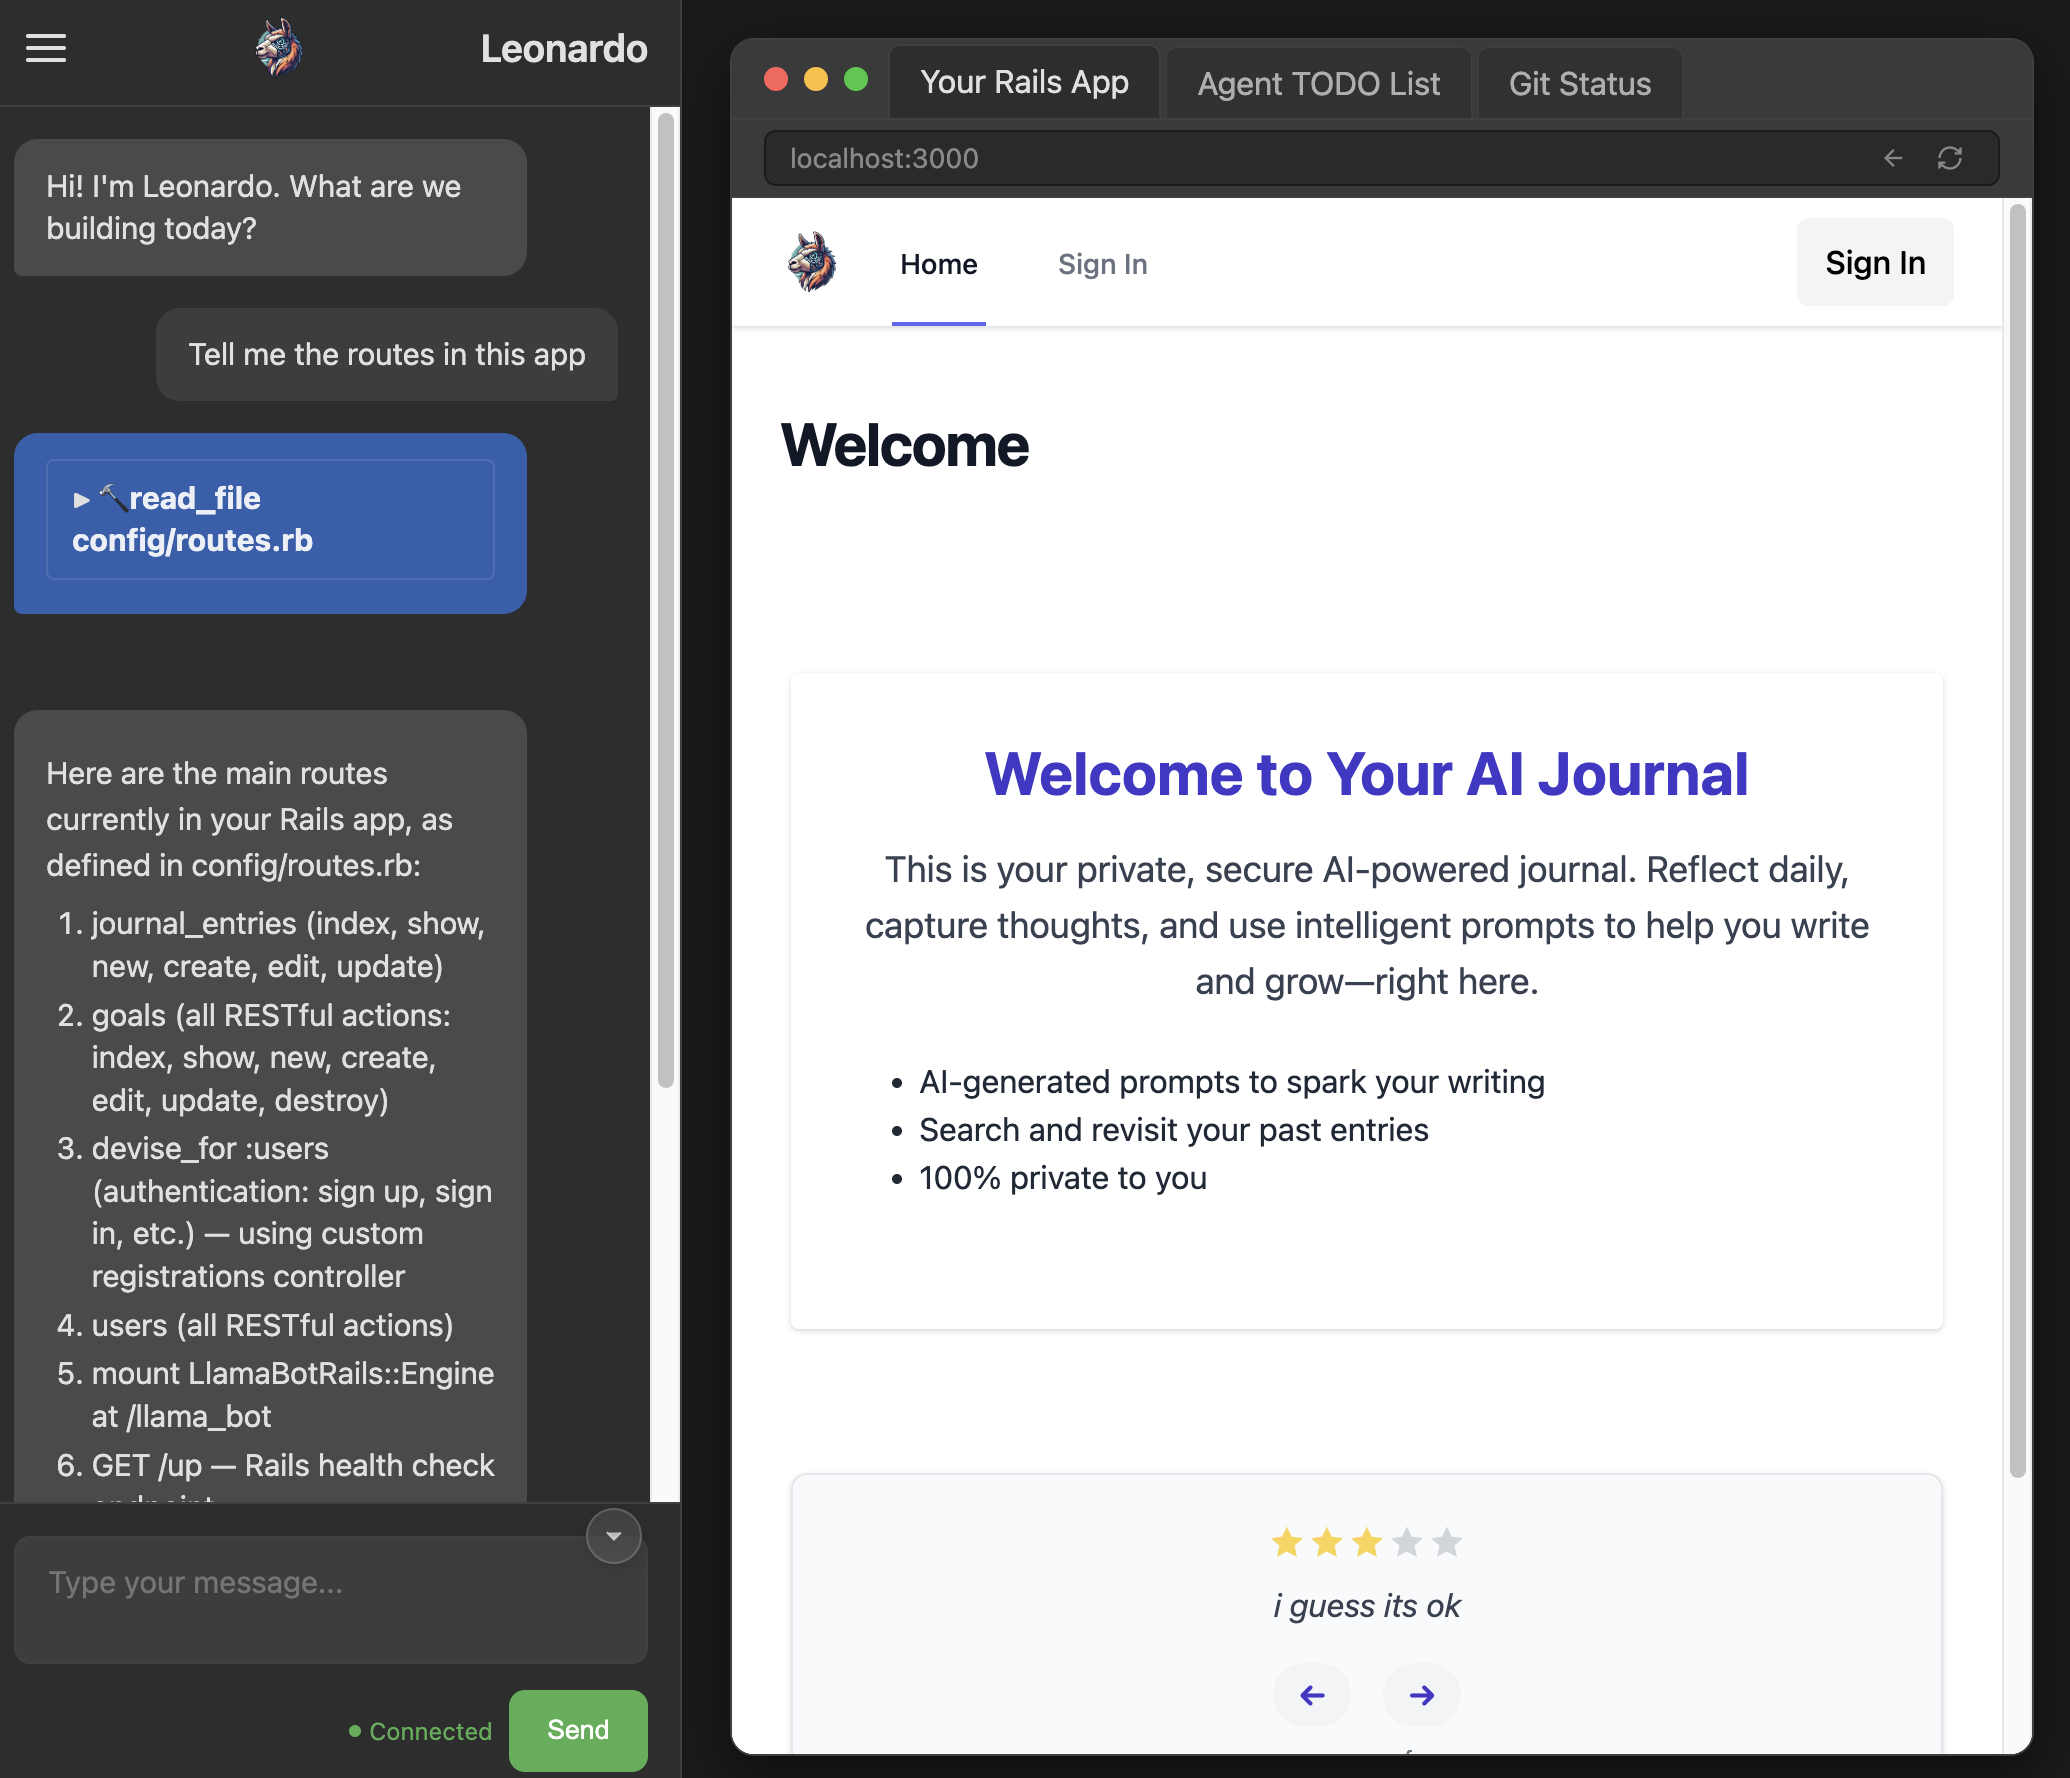The width and height of the screenshot is (2070, 1778).
Task: Select Sign In nav link beside Home
Action: (x=1102, y=264)
